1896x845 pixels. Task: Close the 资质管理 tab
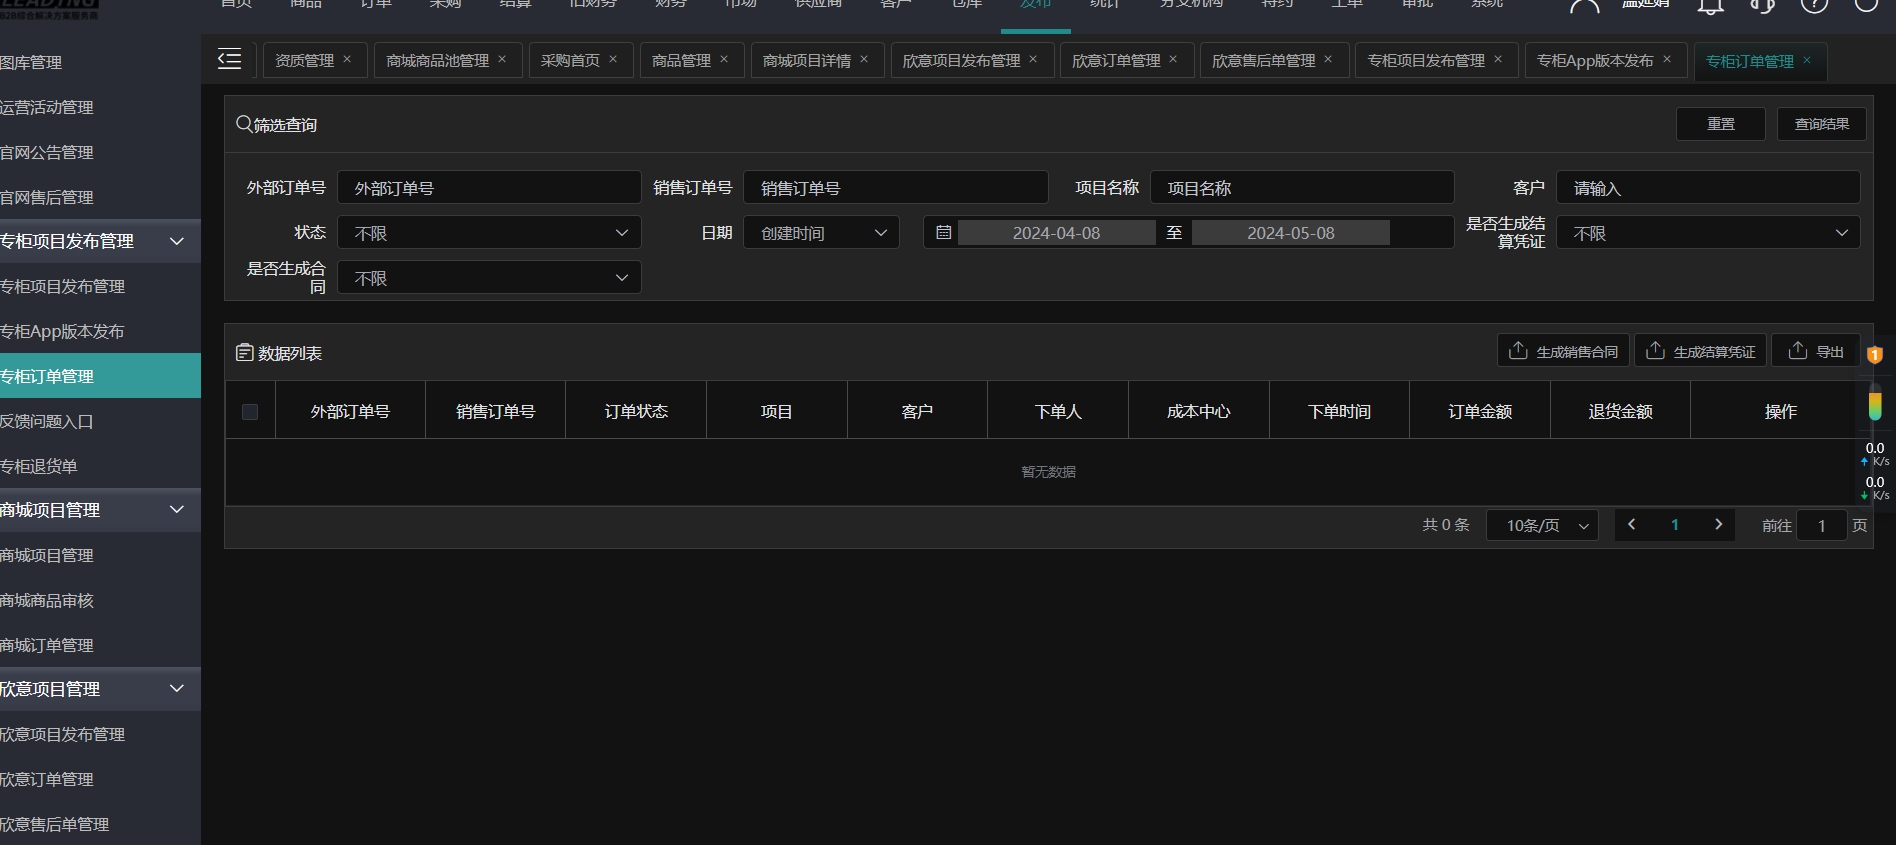347,60
